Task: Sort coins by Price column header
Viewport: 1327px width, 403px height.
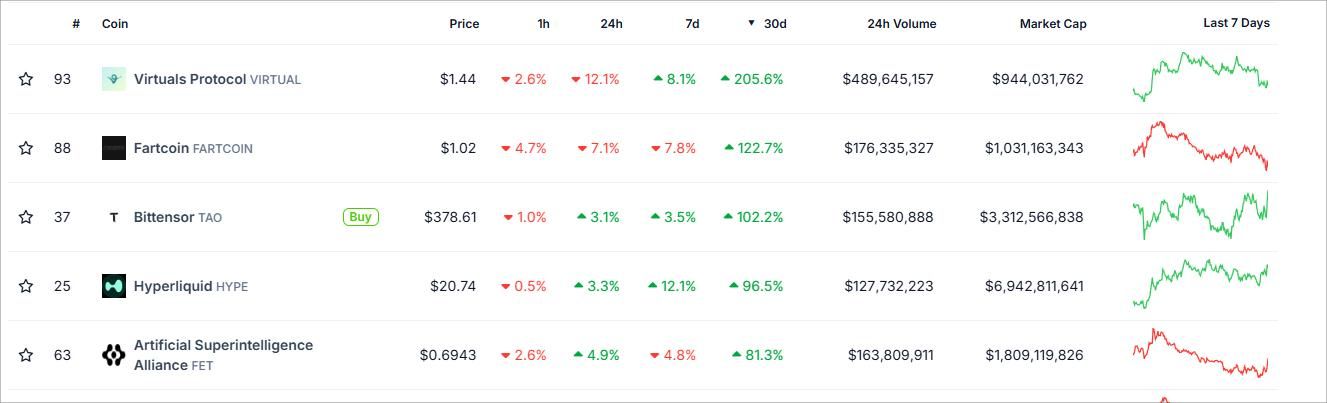Action: point(464,23)
